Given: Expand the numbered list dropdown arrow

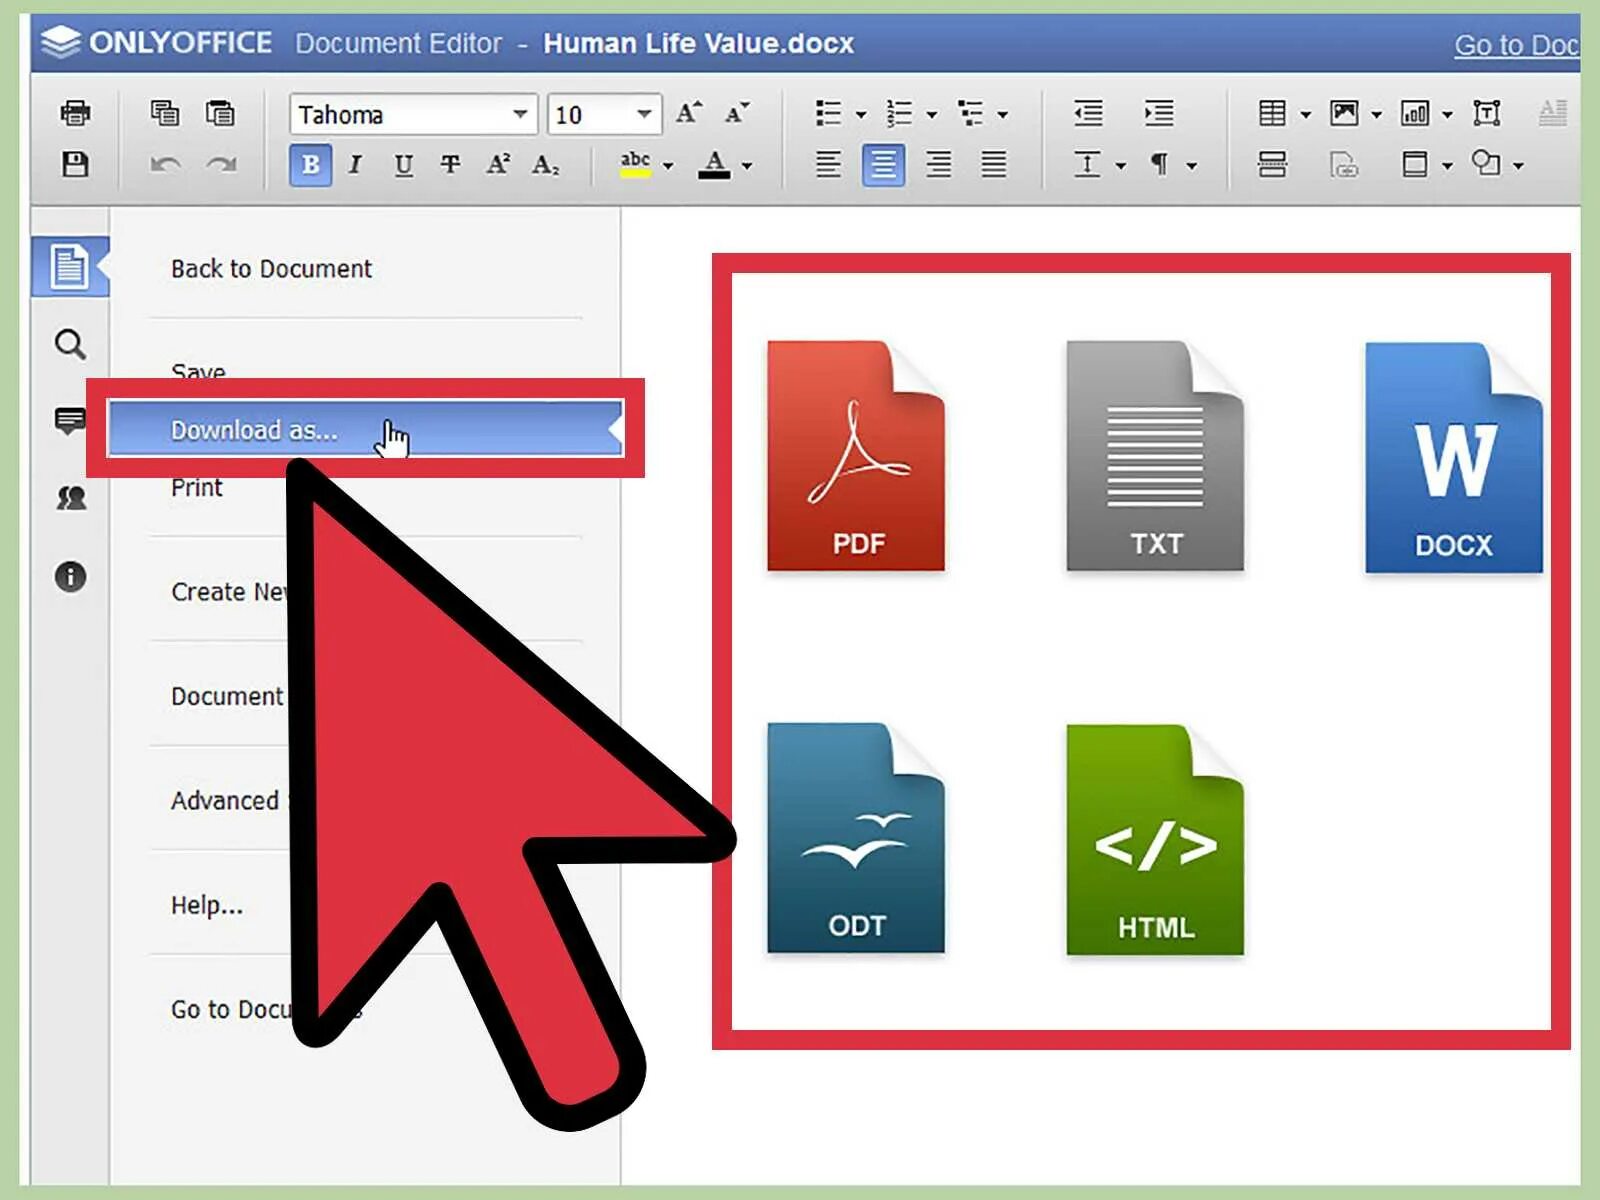Looking at the screenshot, I should coord(932,115).
